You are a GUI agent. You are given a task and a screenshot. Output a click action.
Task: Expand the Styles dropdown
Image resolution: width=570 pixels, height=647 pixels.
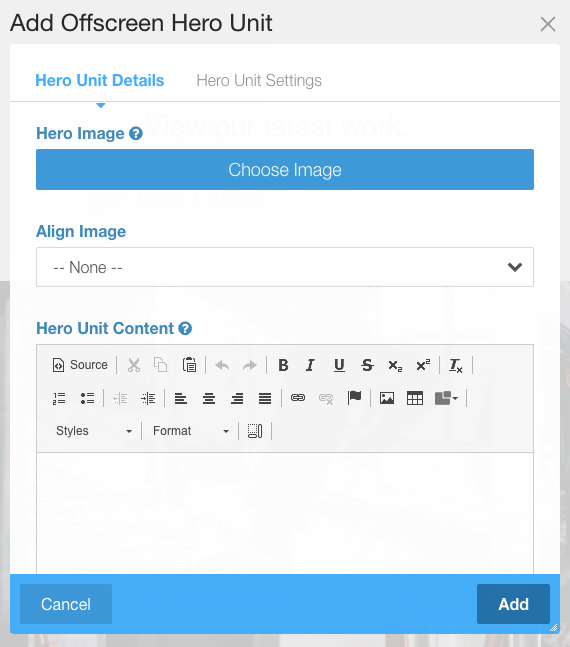pyautogui.click(x=94, y=431)
